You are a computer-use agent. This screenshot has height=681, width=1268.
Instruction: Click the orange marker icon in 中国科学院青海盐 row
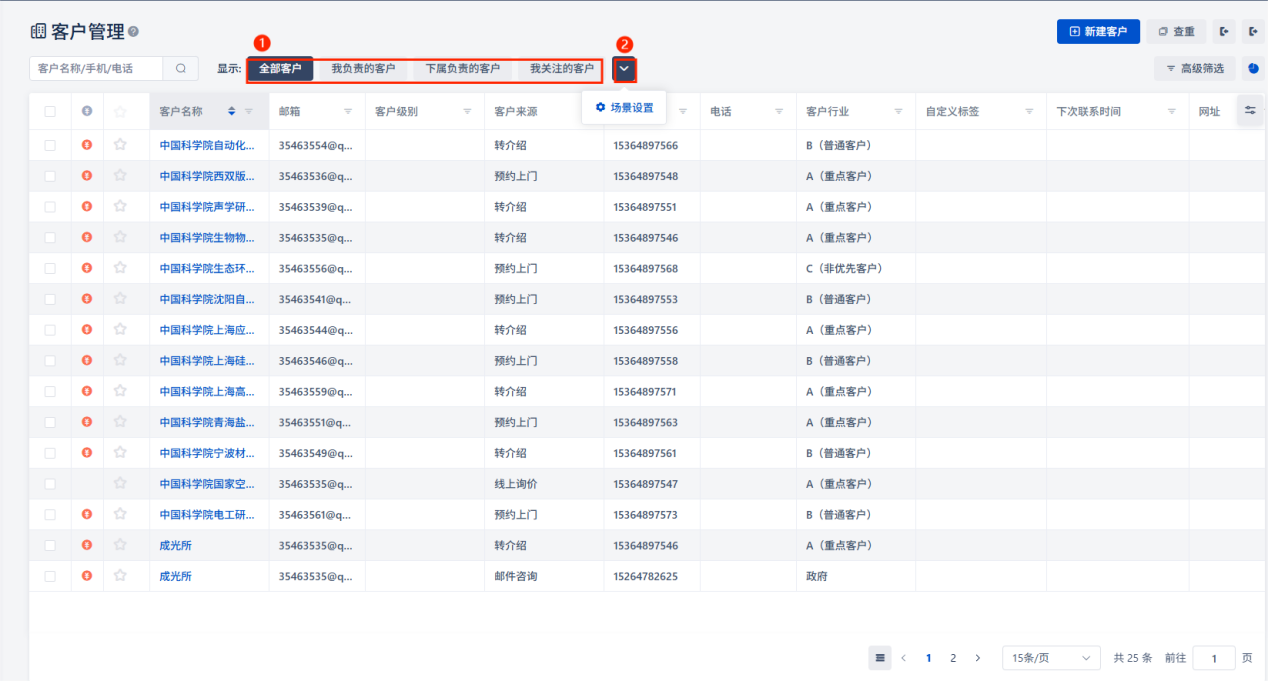point(87,422)
